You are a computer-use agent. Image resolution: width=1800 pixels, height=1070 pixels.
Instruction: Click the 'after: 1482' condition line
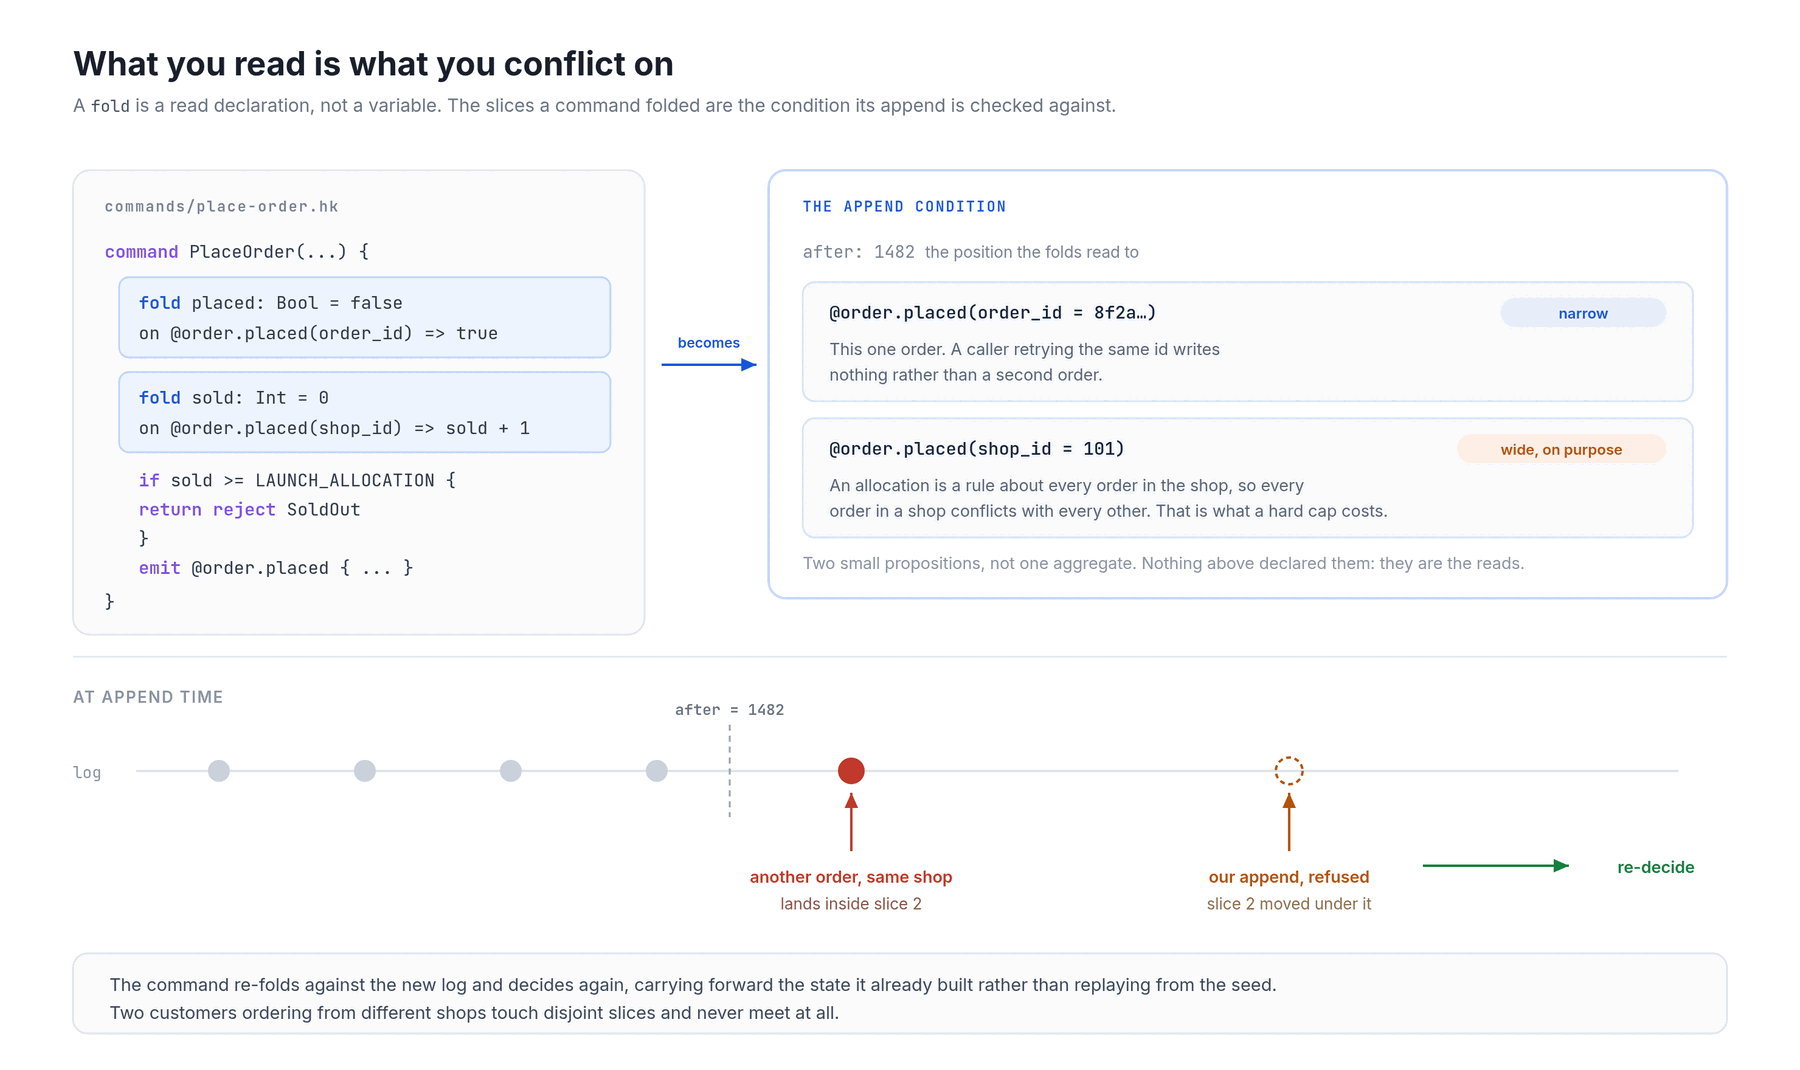point(970,252)
